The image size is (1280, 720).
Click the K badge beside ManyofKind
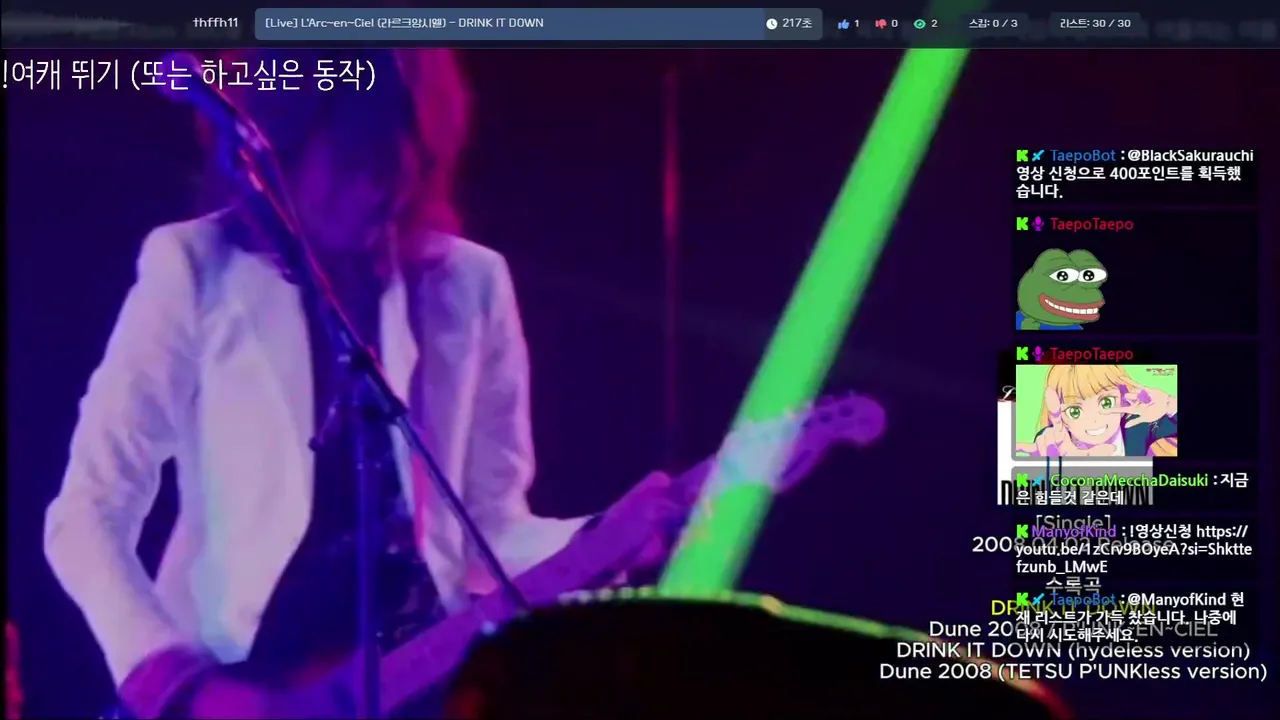tap(1022, 532)
